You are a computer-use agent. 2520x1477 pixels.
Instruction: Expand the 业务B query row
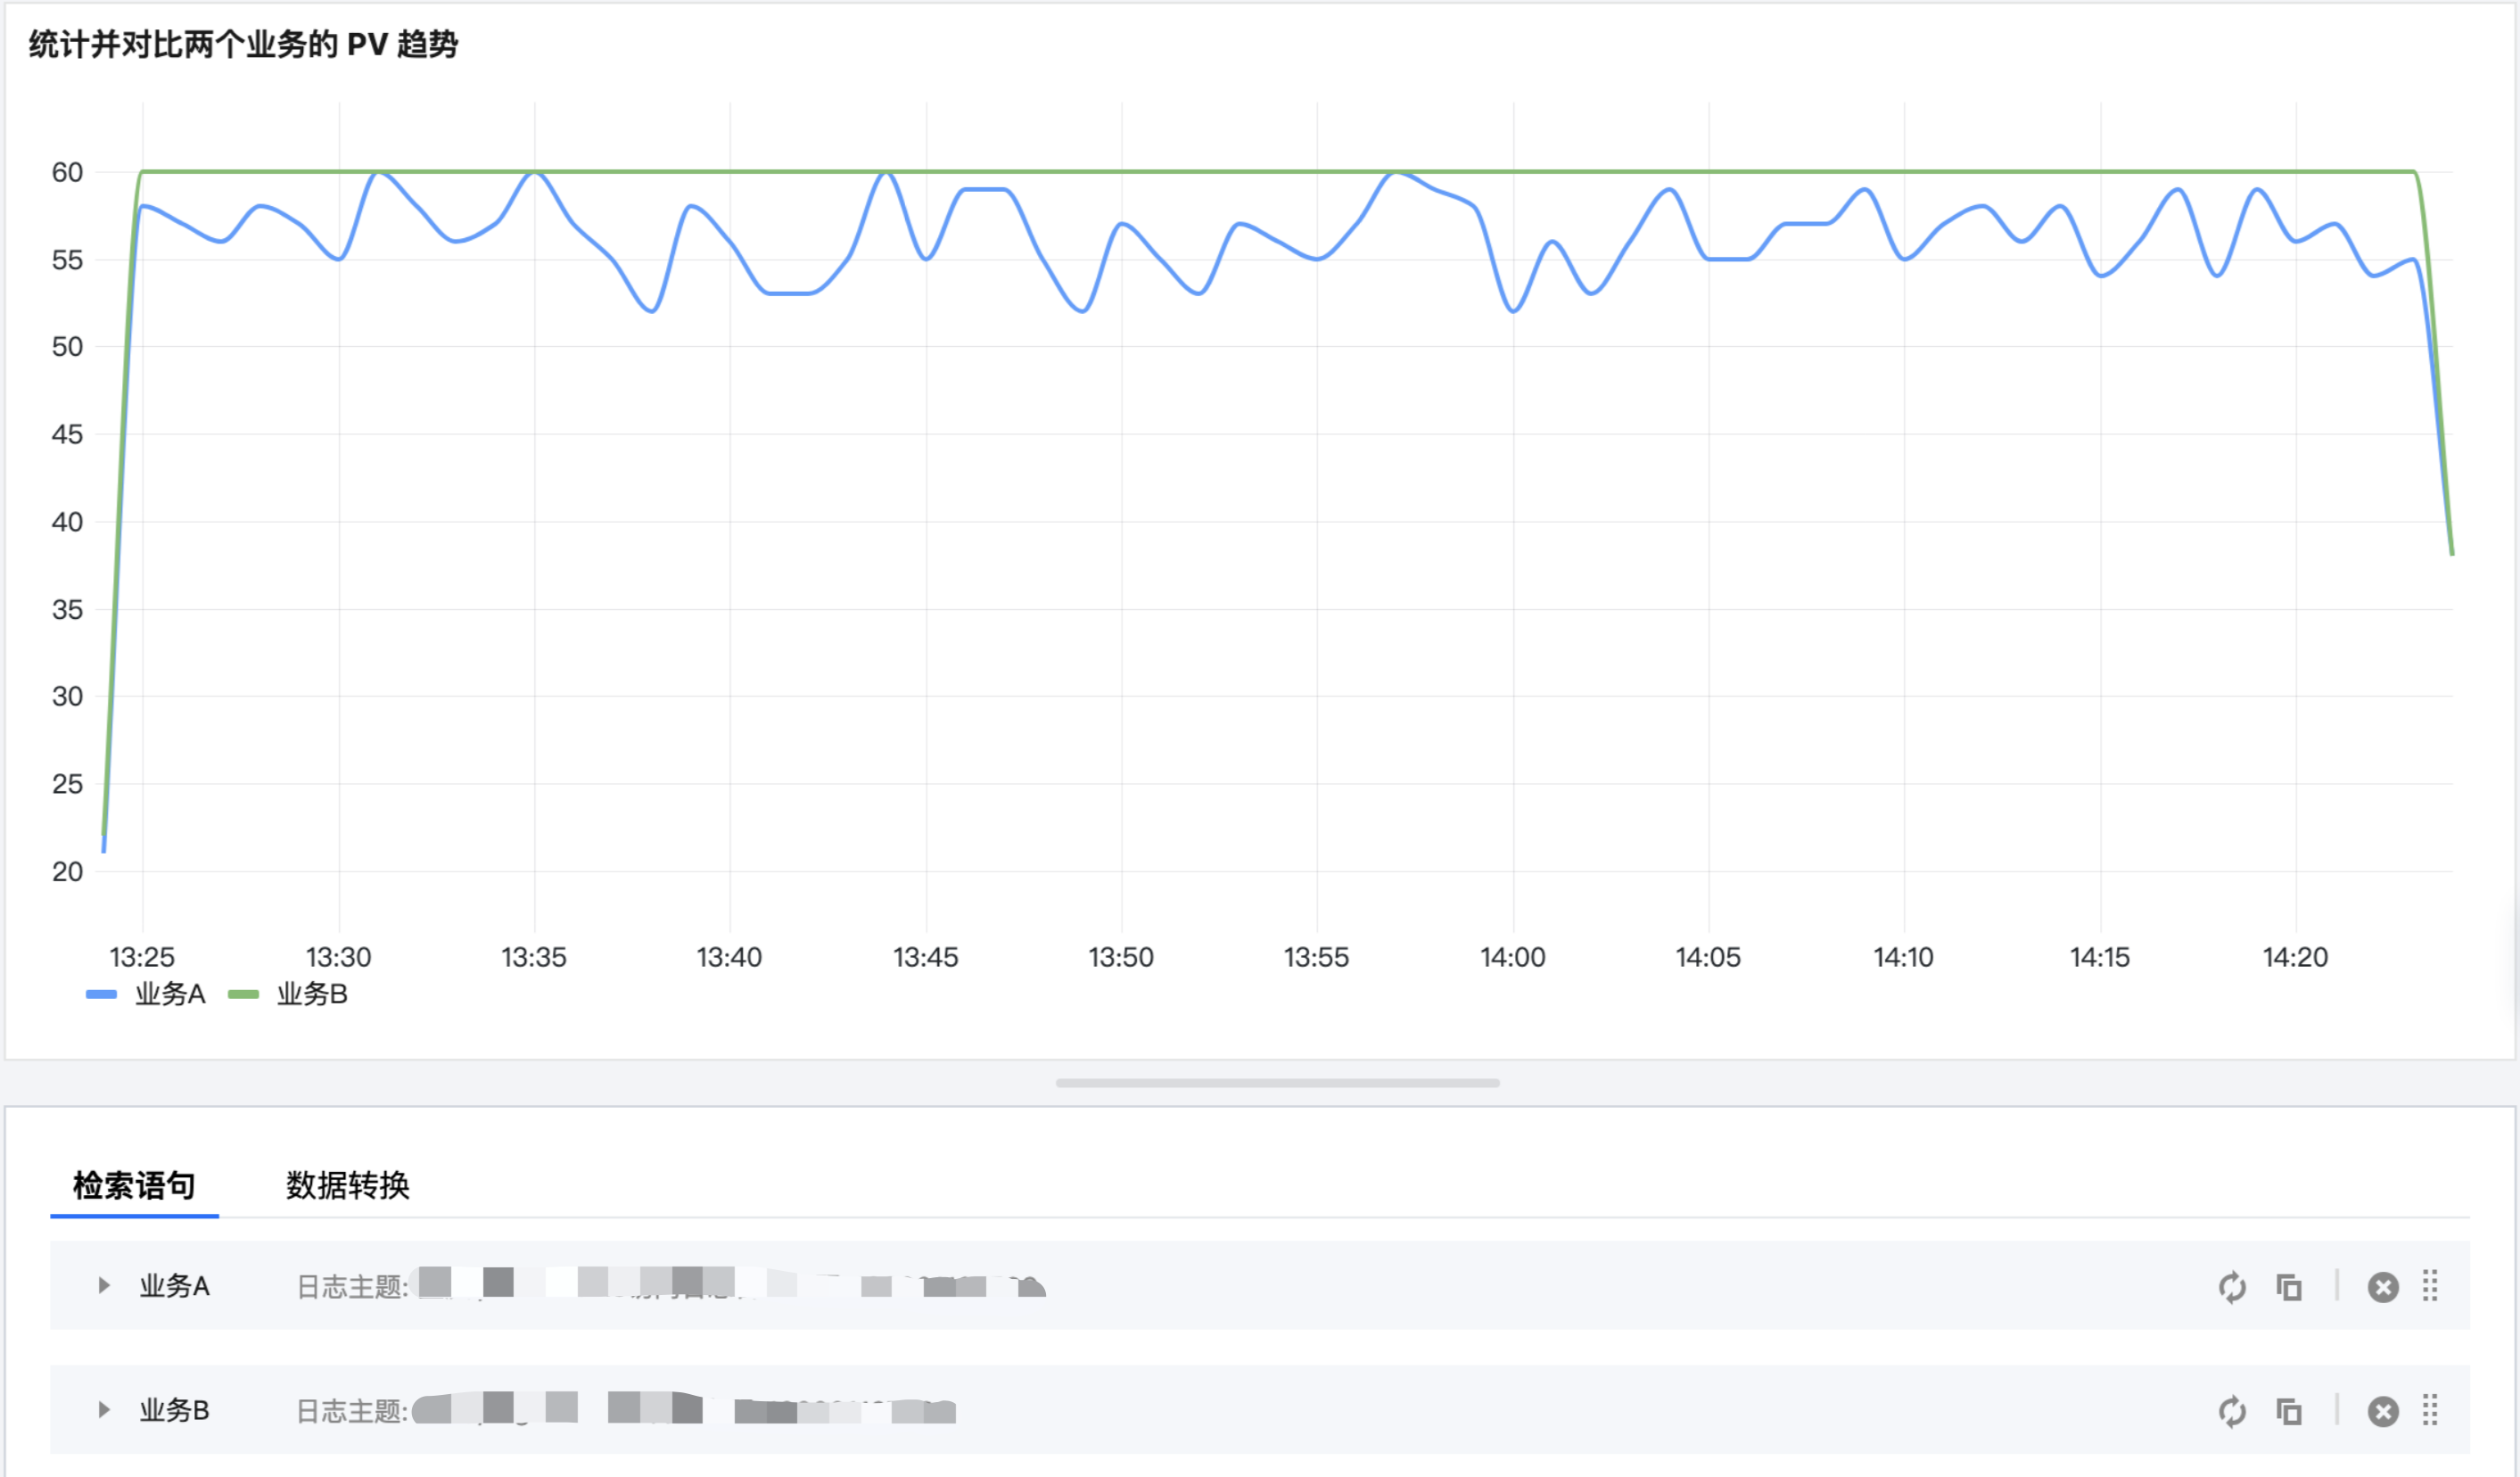tap(103, 1410)
